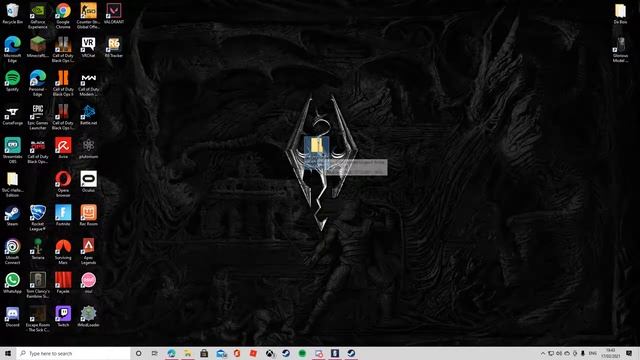640x360 pixels.
Task: Select the Discord desktop shortcut
Action: point(12,317)
